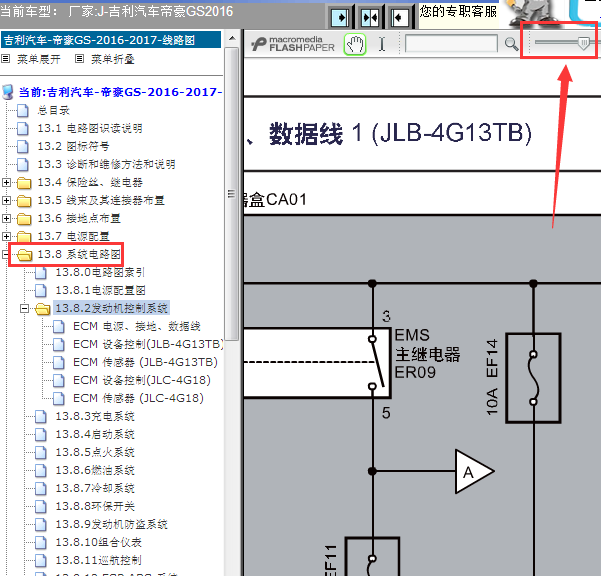Open 13.8.7冷却系统
The image size is (601, 576).
tap(95, 489)
